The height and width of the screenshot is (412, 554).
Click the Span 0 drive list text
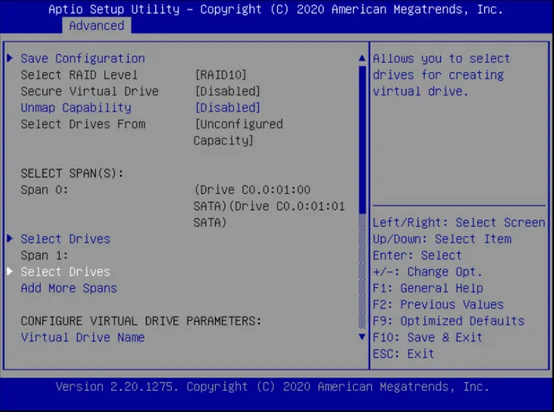point(269,206)
